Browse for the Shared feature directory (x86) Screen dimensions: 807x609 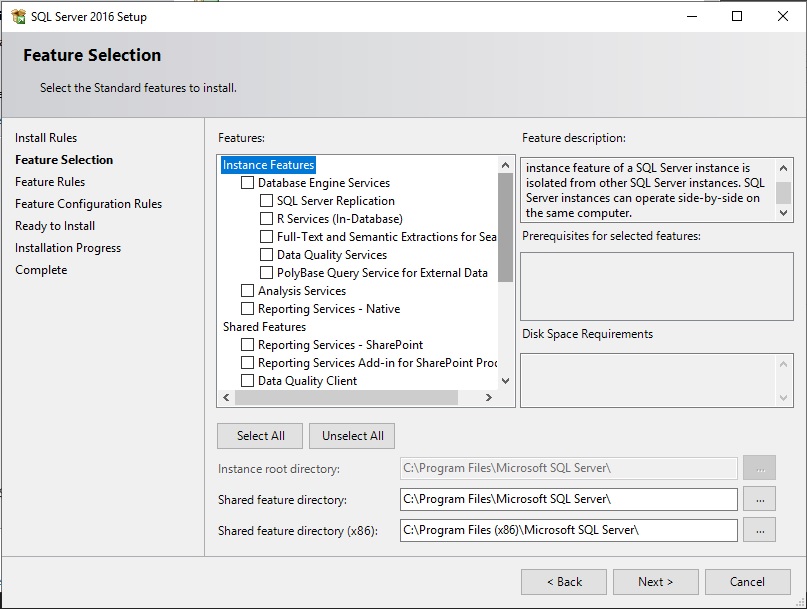(x=760, y=531)
